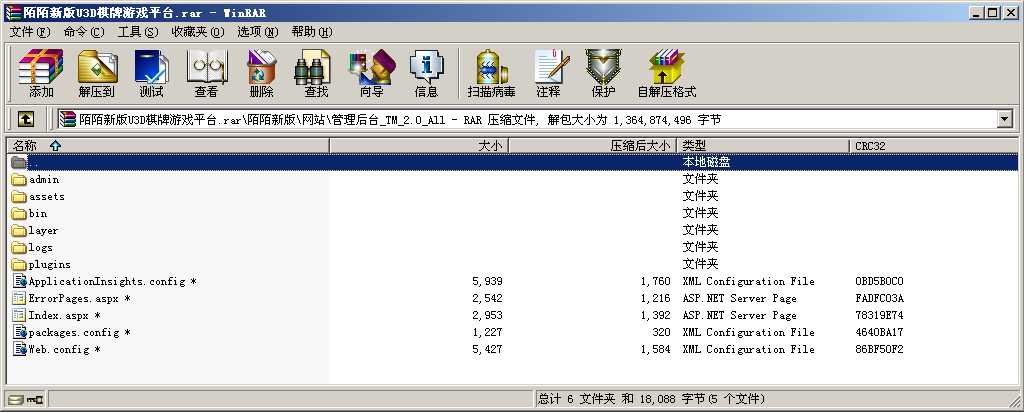Image resolution: width=1024 pixels, height=412 pixels.
Task: Select the parent '..' directory row
Action: [x=513, y=163]
